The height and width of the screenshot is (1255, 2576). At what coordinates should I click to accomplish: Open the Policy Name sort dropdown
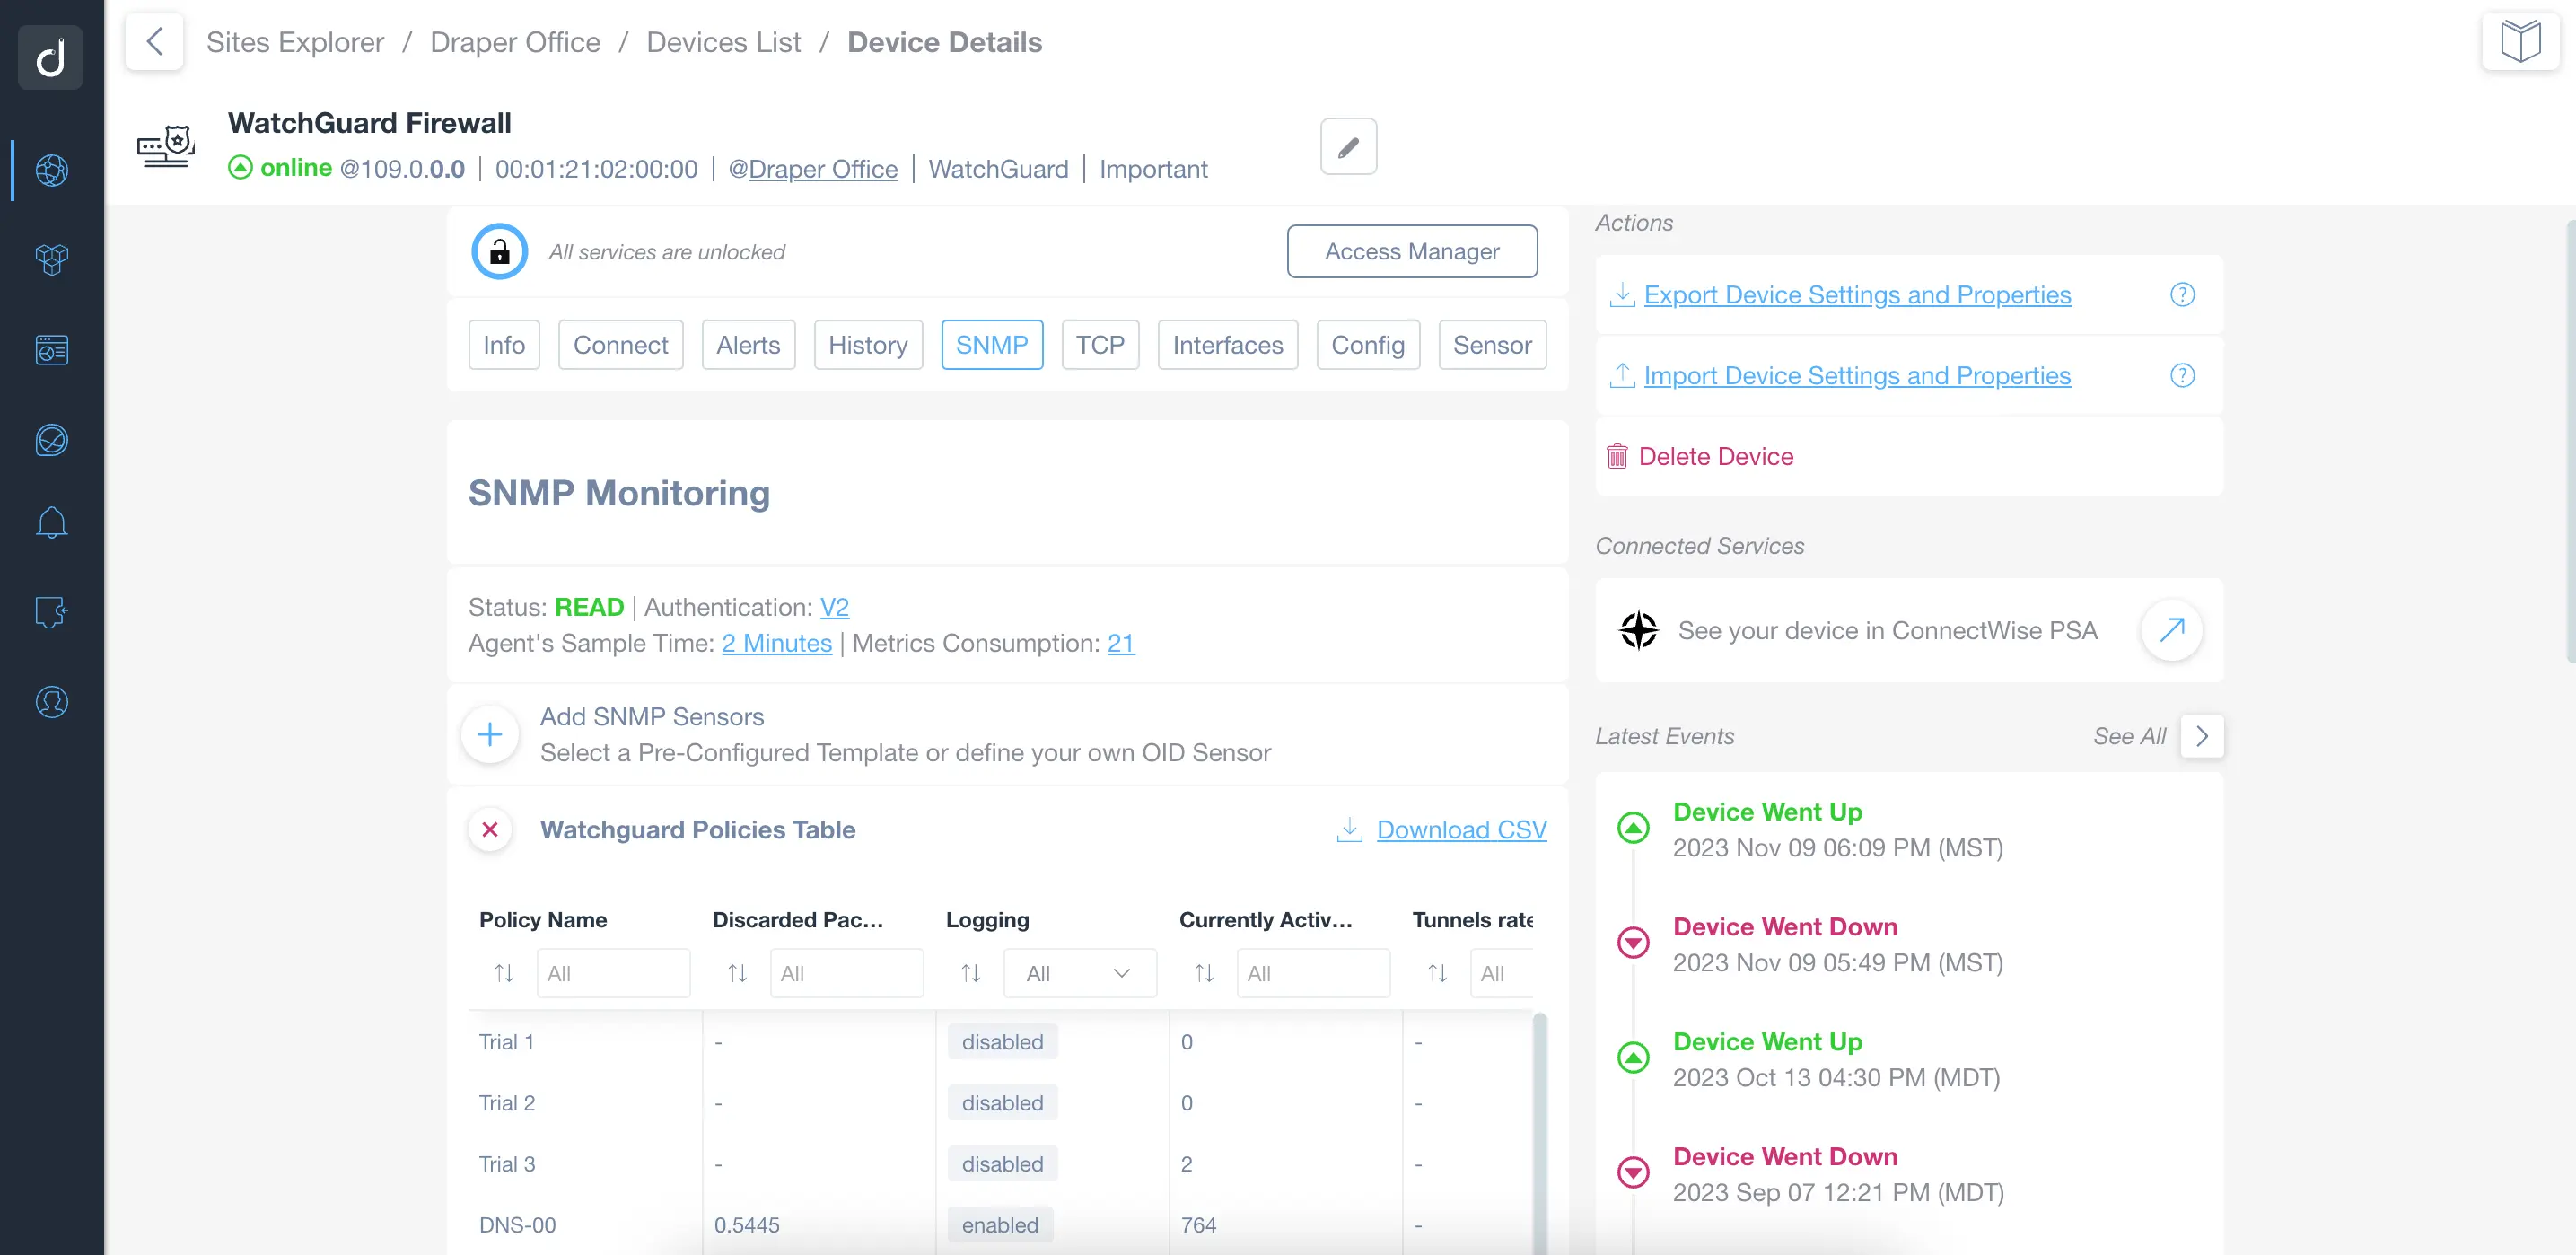pos(504,972)
